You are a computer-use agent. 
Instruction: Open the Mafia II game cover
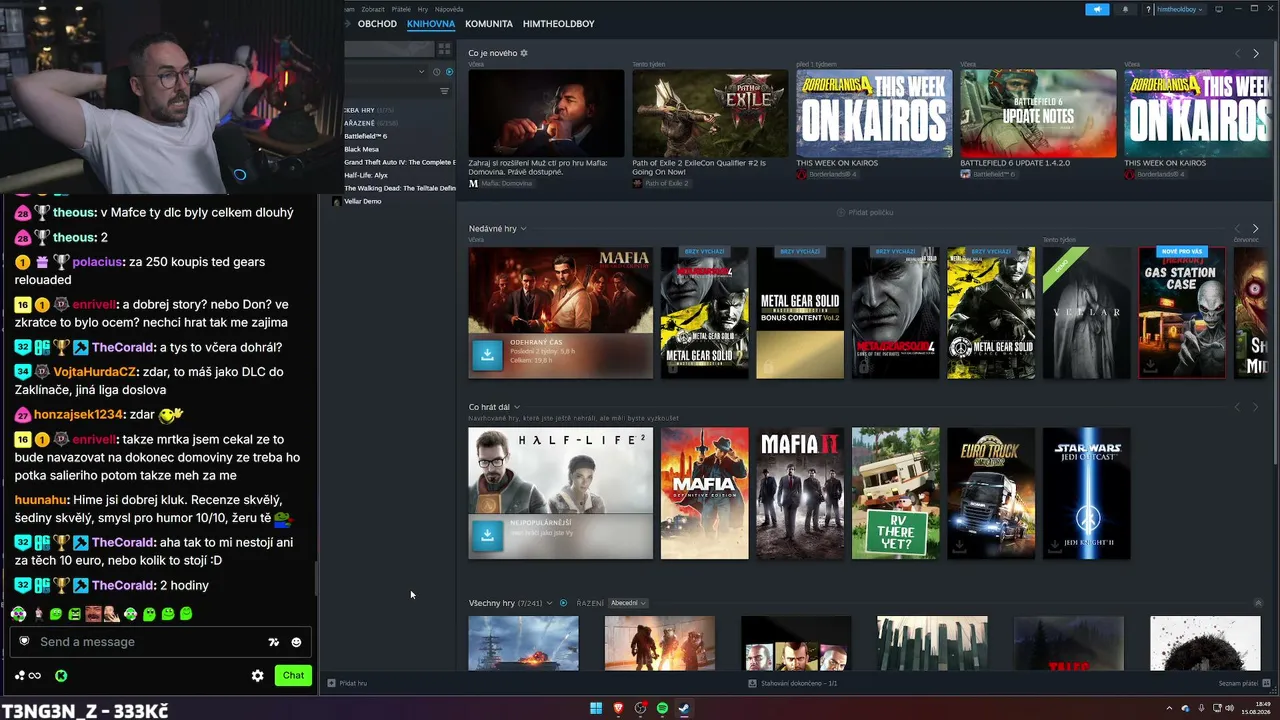click(x=800, y=493)
